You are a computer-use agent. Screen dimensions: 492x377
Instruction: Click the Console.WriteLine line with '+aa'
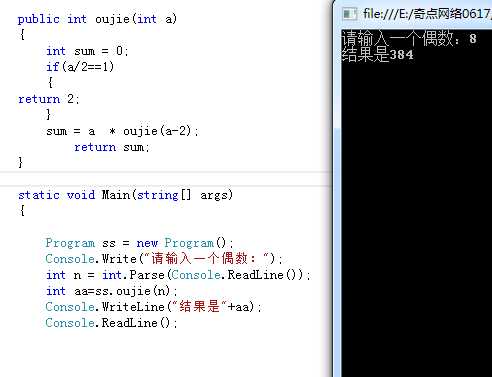click(154, 307)
